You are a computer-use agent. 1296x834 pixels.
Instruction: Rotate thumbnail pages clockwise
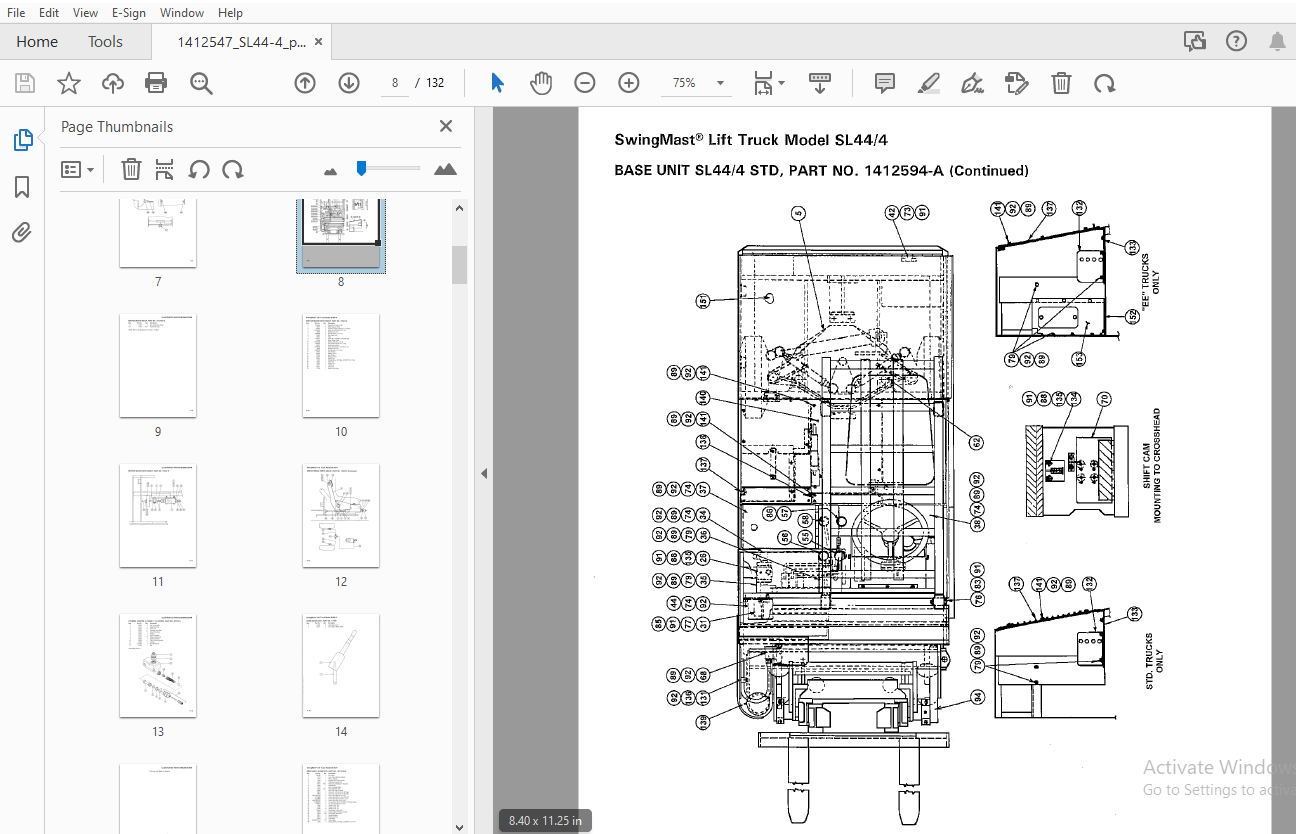(233, 169)
